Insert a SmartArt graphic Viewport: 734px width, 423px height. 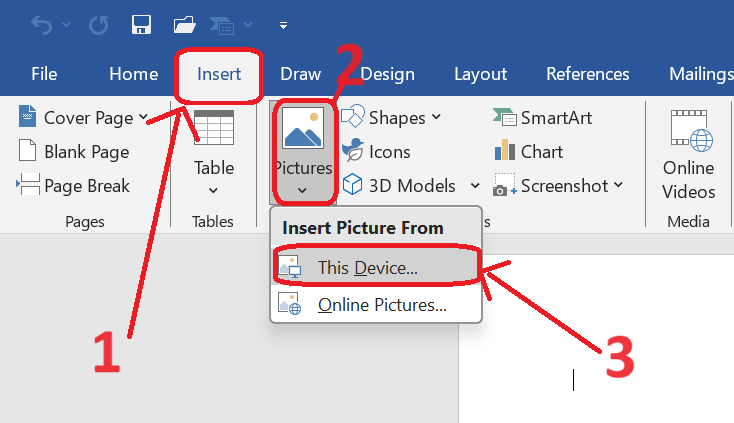pos(543,118)
